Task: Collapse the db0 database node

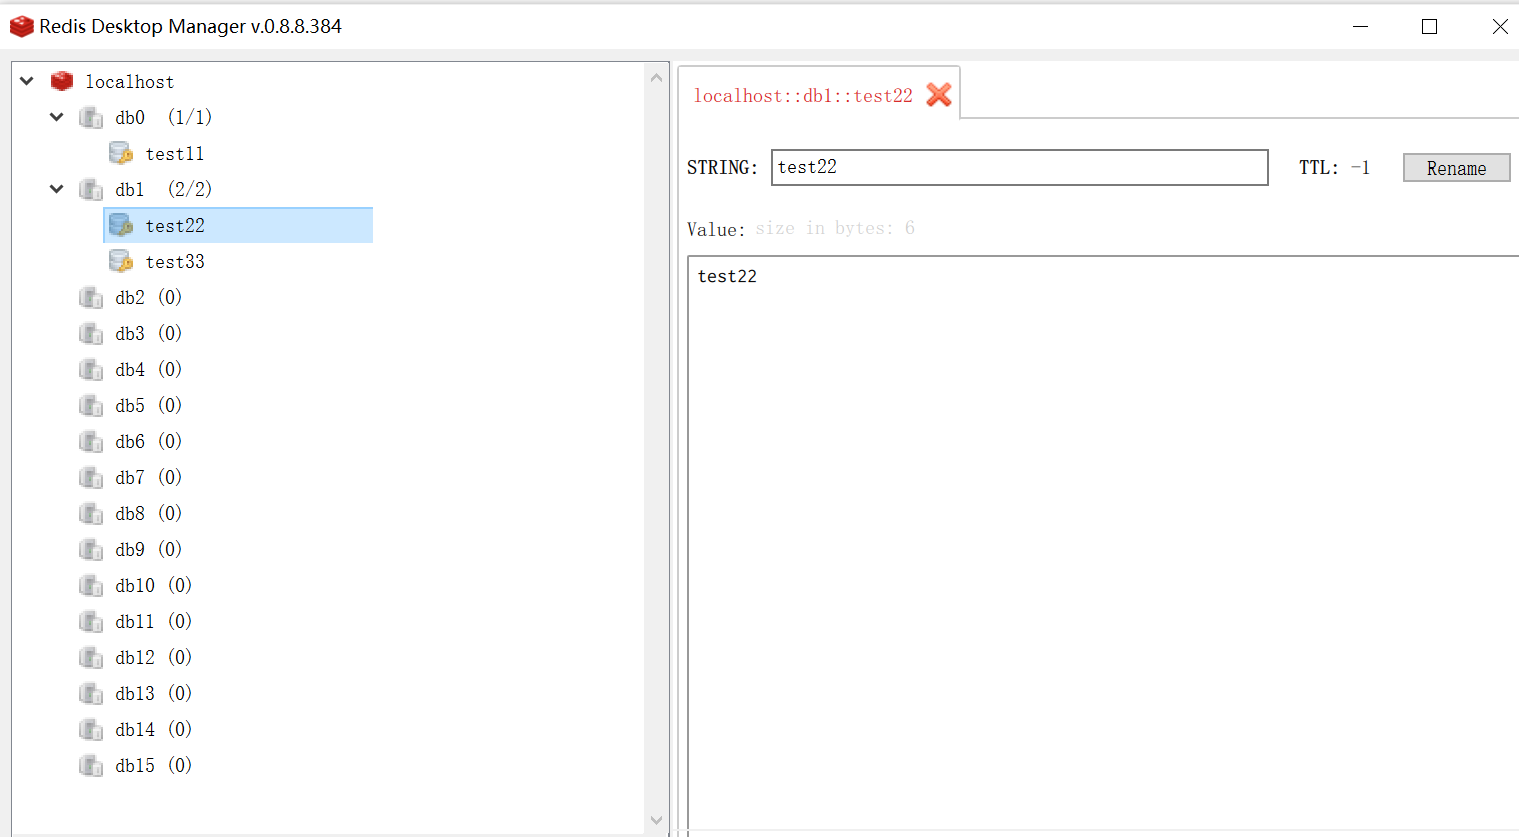Action: point(57,117)
